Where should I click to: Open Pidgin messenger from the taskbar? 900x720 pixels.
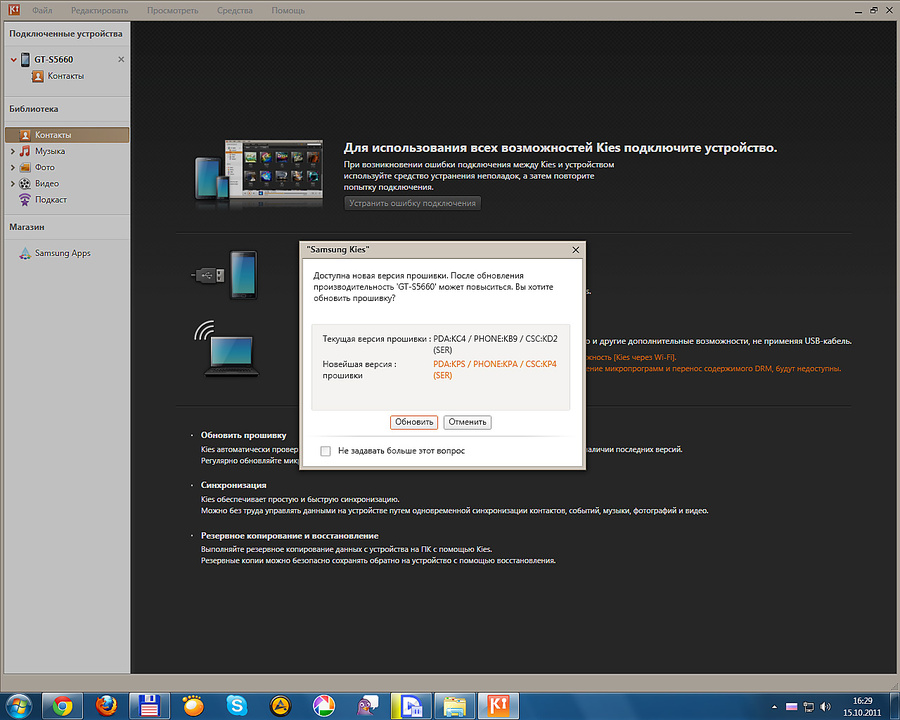(x=367, y=706)
